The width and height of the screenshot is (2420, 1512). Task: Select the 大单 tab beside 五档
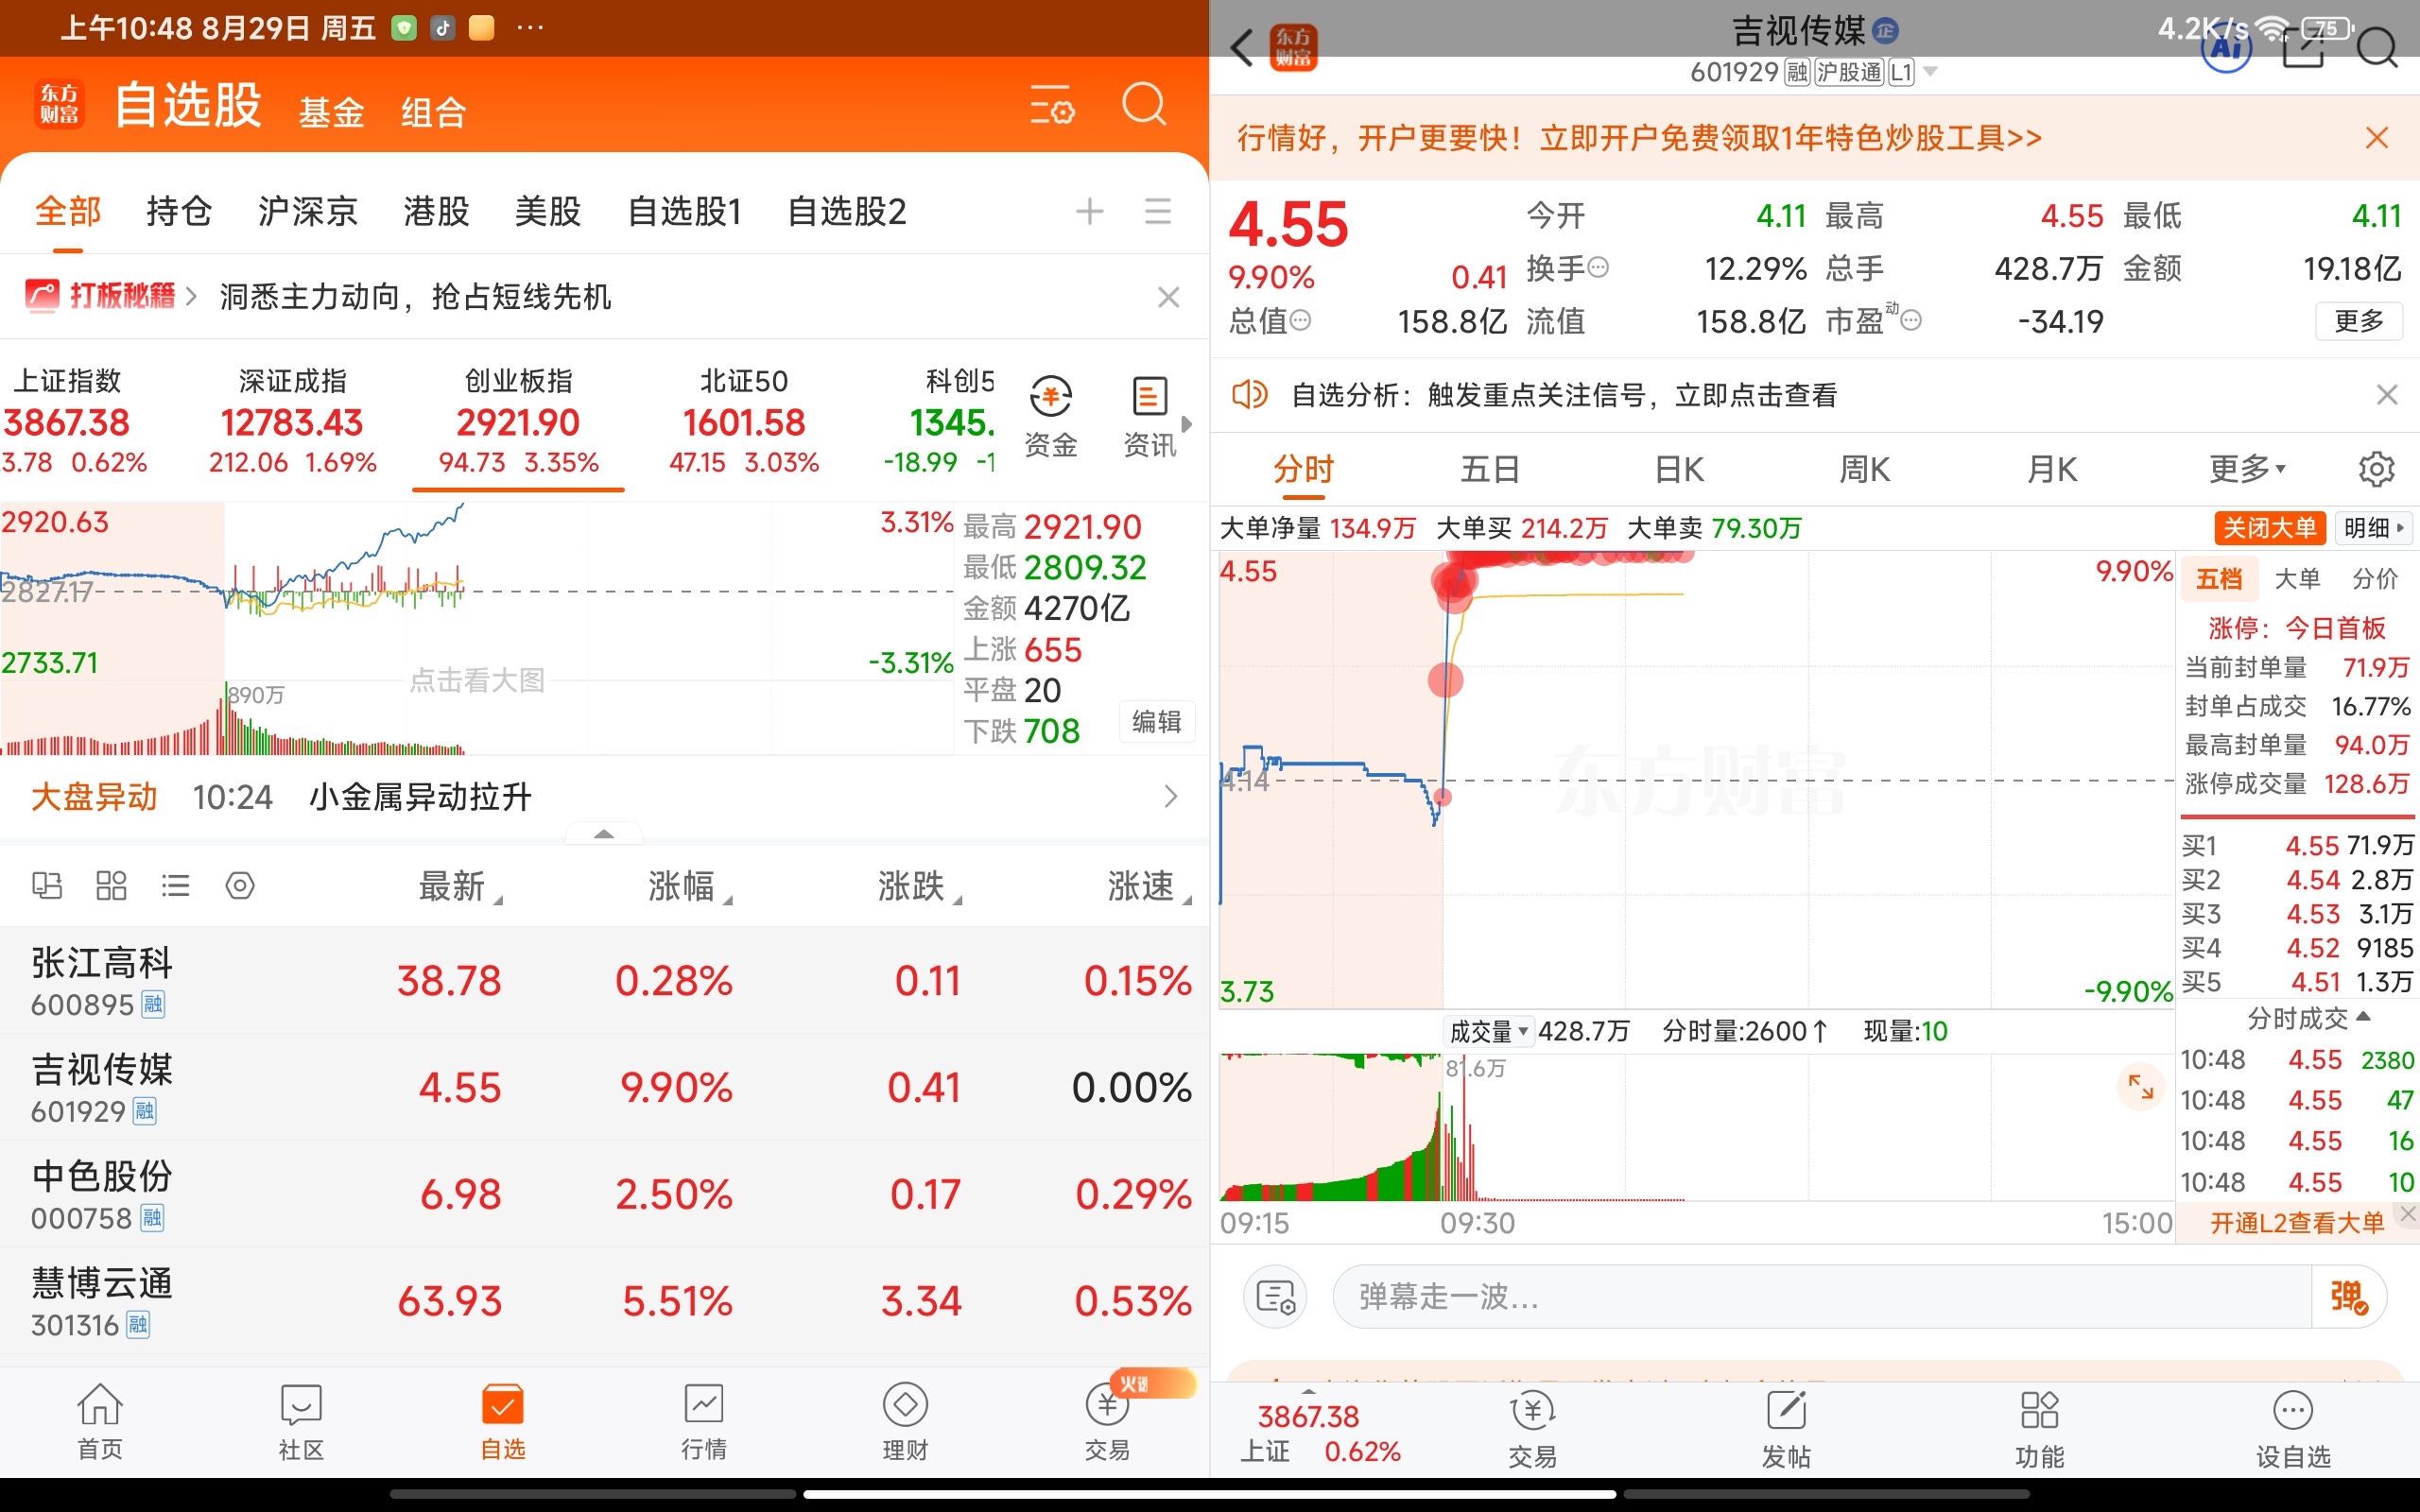click(2297, 578)
